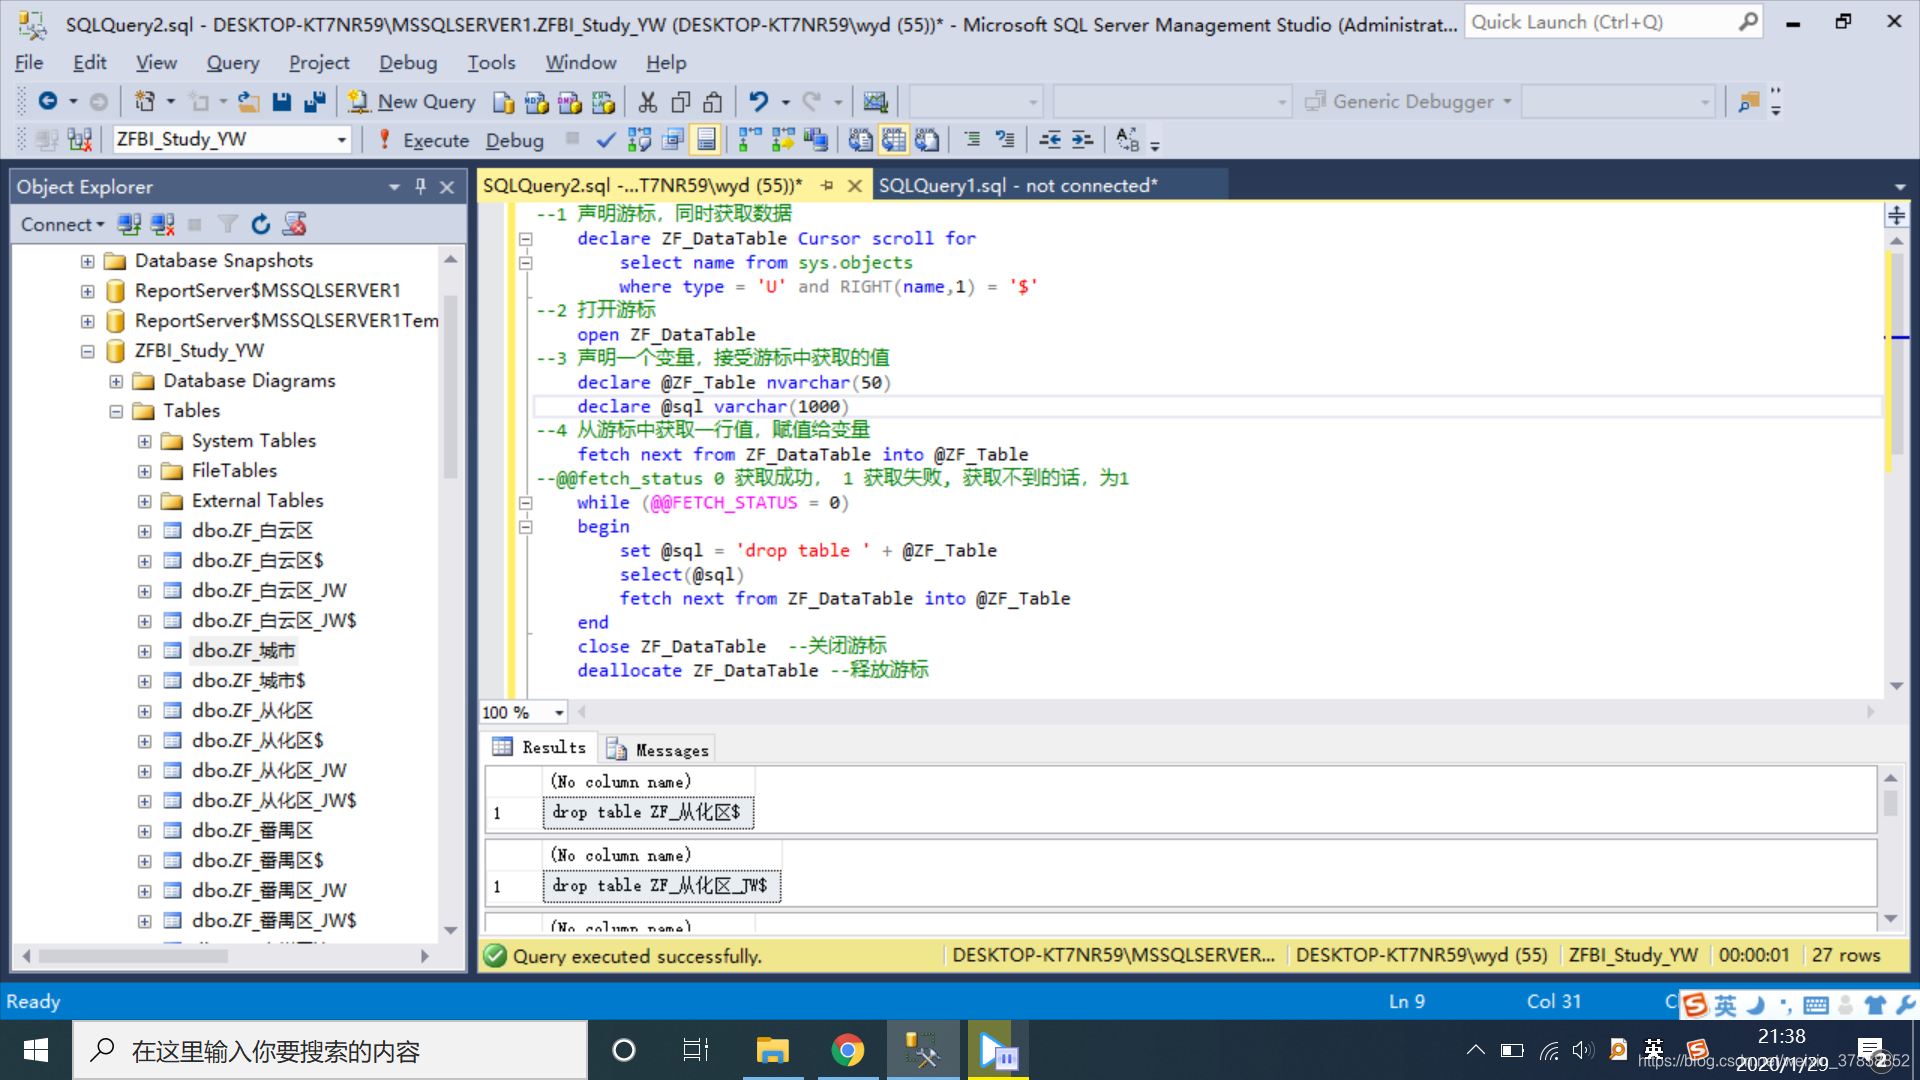Open the 100 % zoom dropdown

[559, 712]
